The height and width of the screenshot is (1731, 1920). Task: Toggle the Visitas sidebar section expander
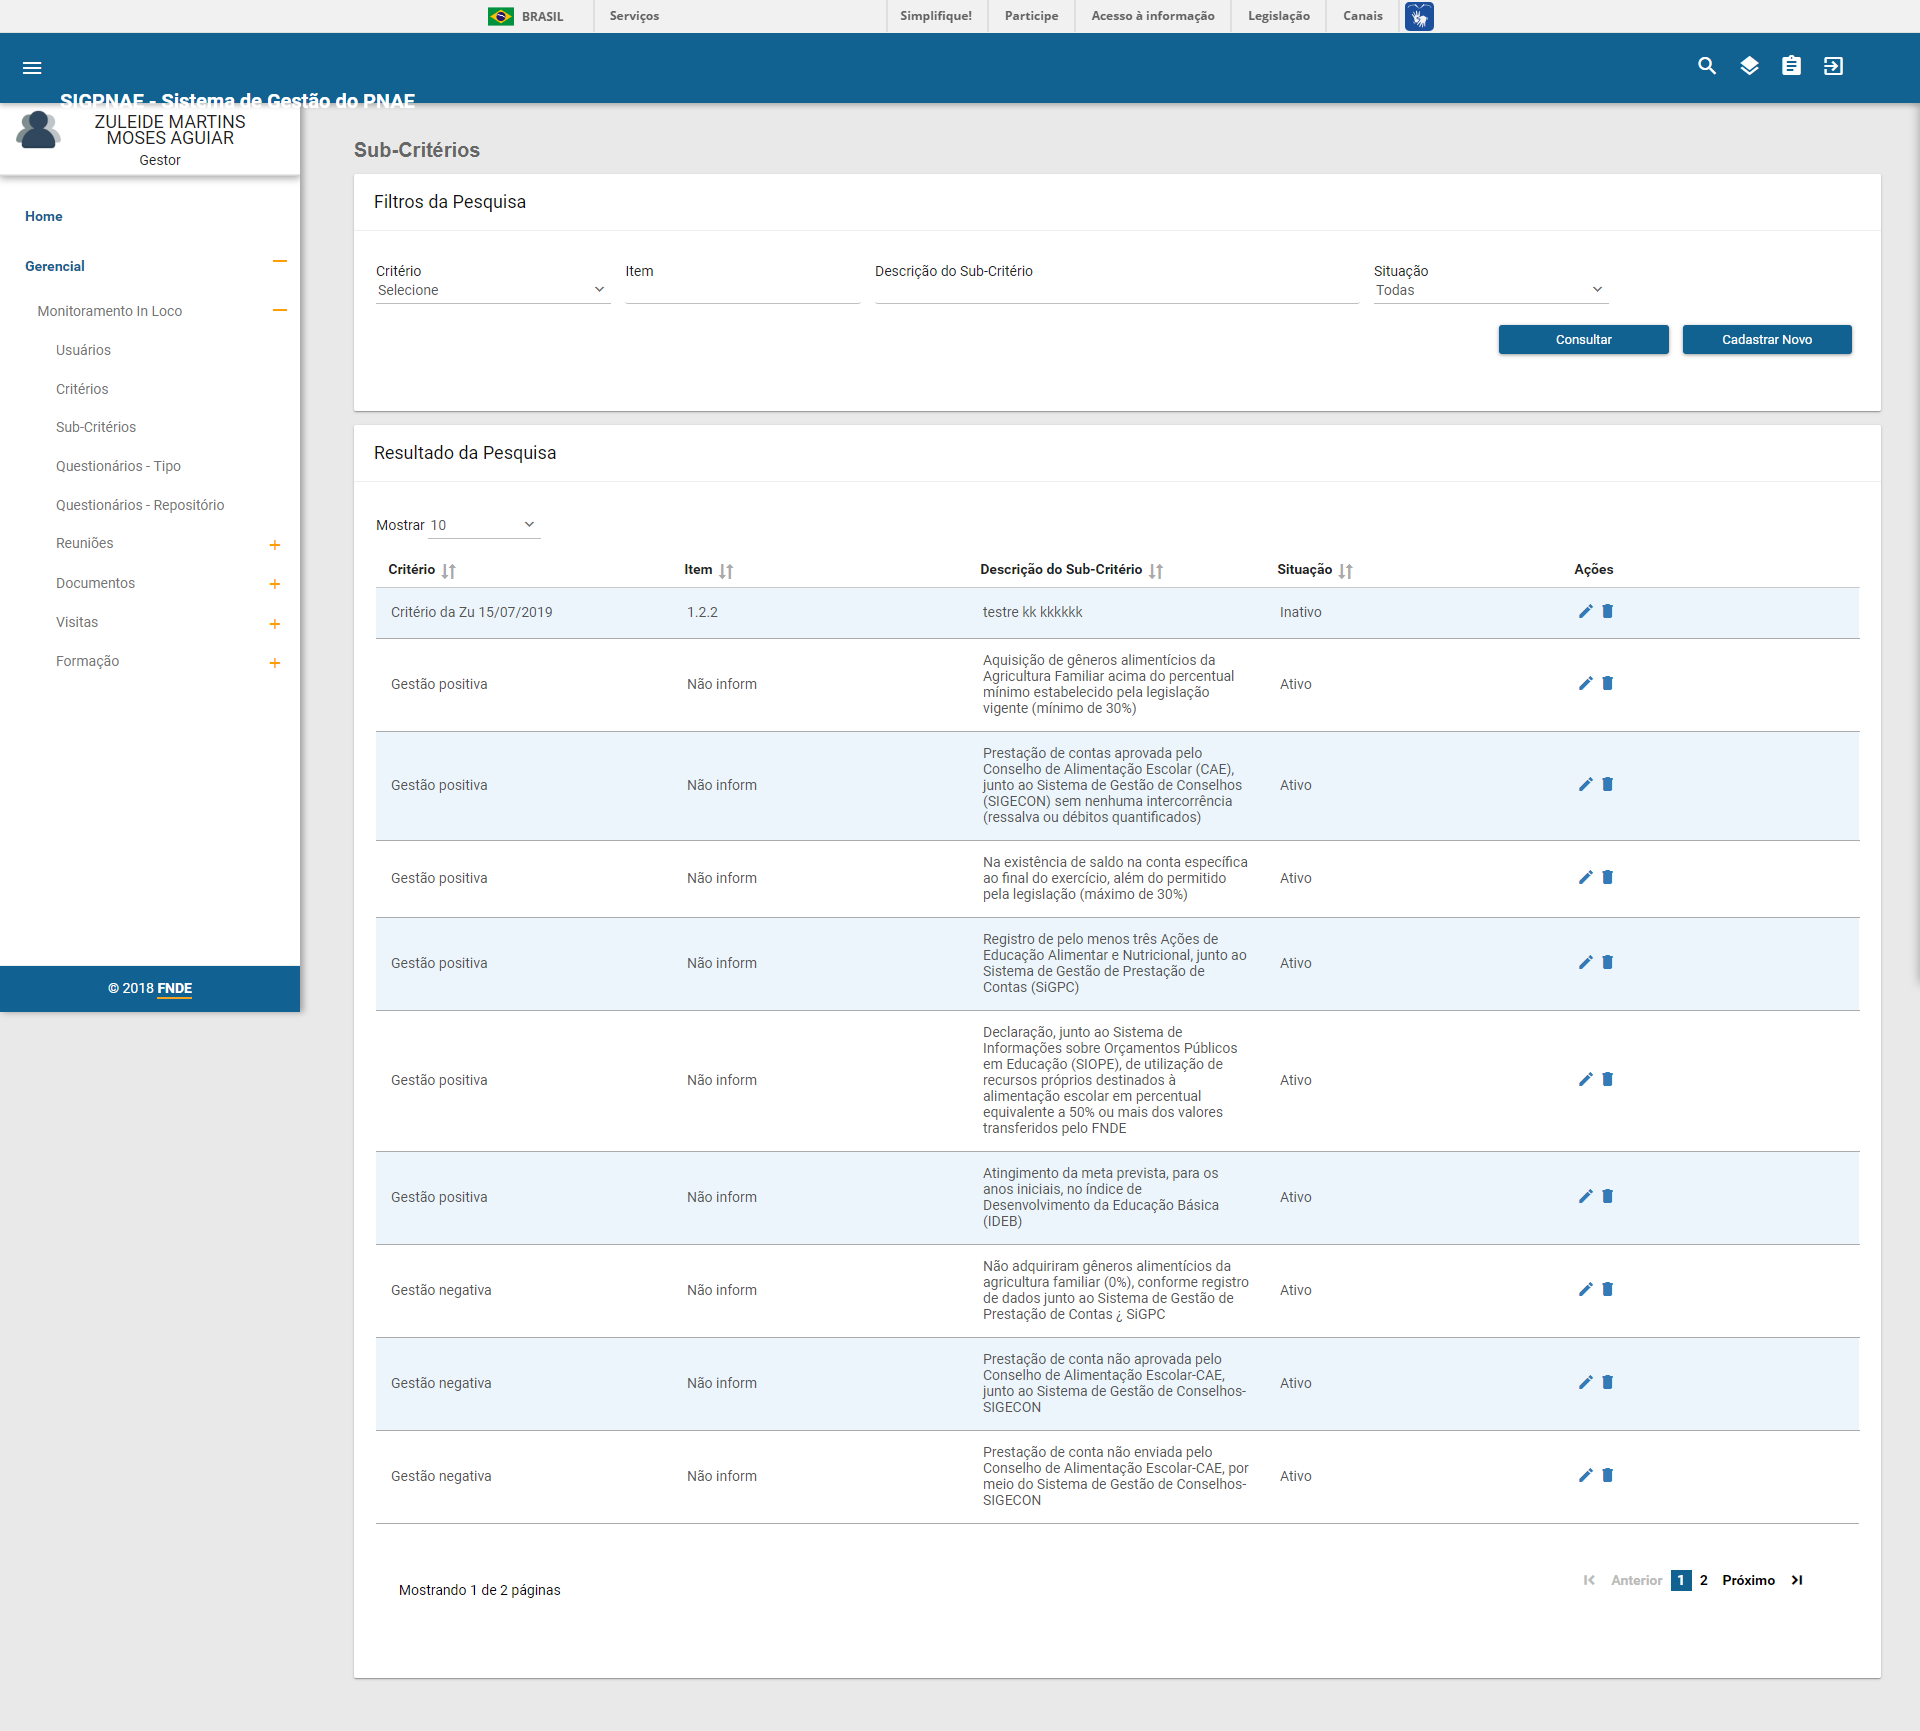(276, 622)
